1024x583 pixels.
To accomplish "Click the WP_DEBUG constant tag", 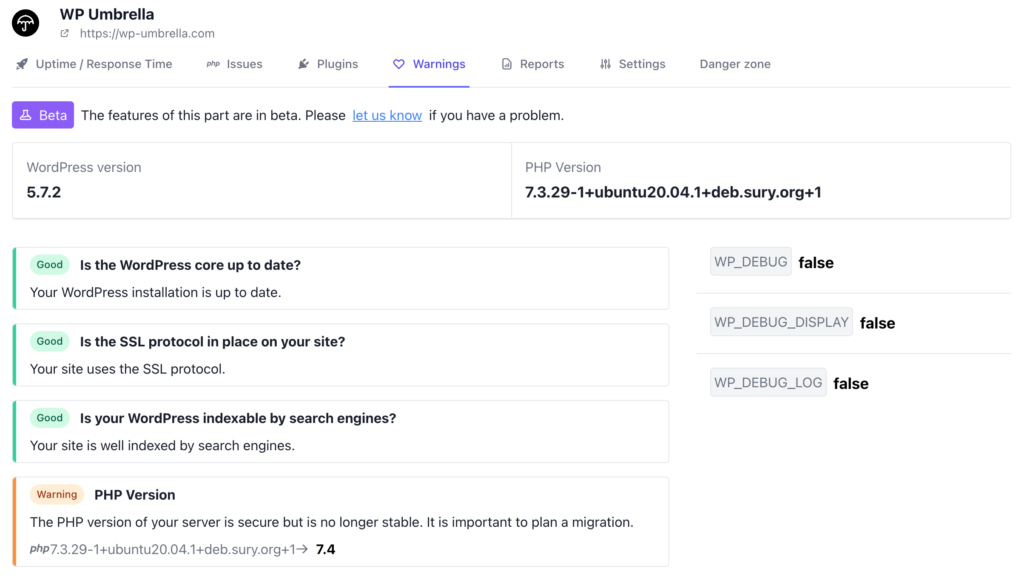I will coord(751,262).
